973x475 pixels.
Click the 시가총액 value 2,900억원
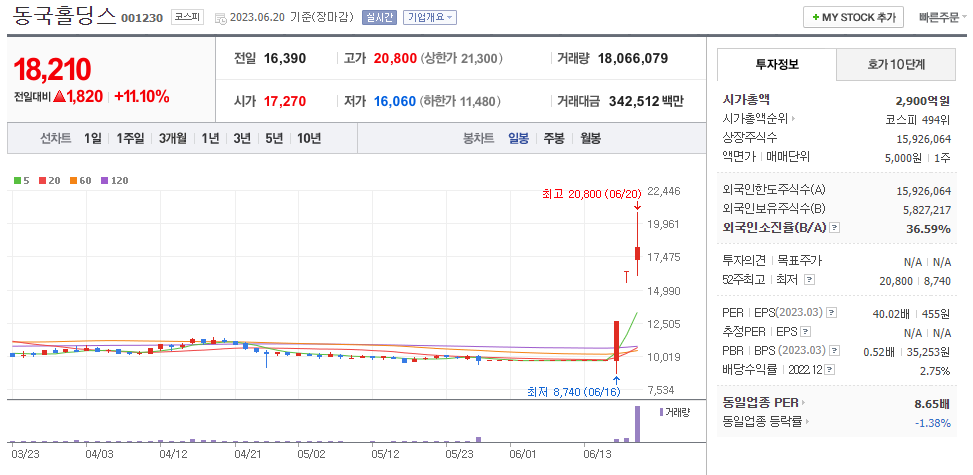(x=923, y=101)
